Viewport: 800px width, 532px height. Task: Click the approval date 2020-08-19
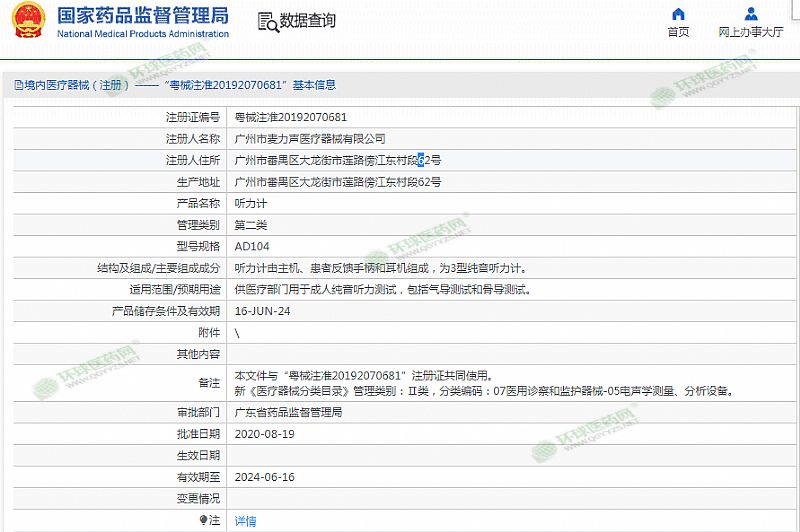pyautogui.click(x=264, y=434)
